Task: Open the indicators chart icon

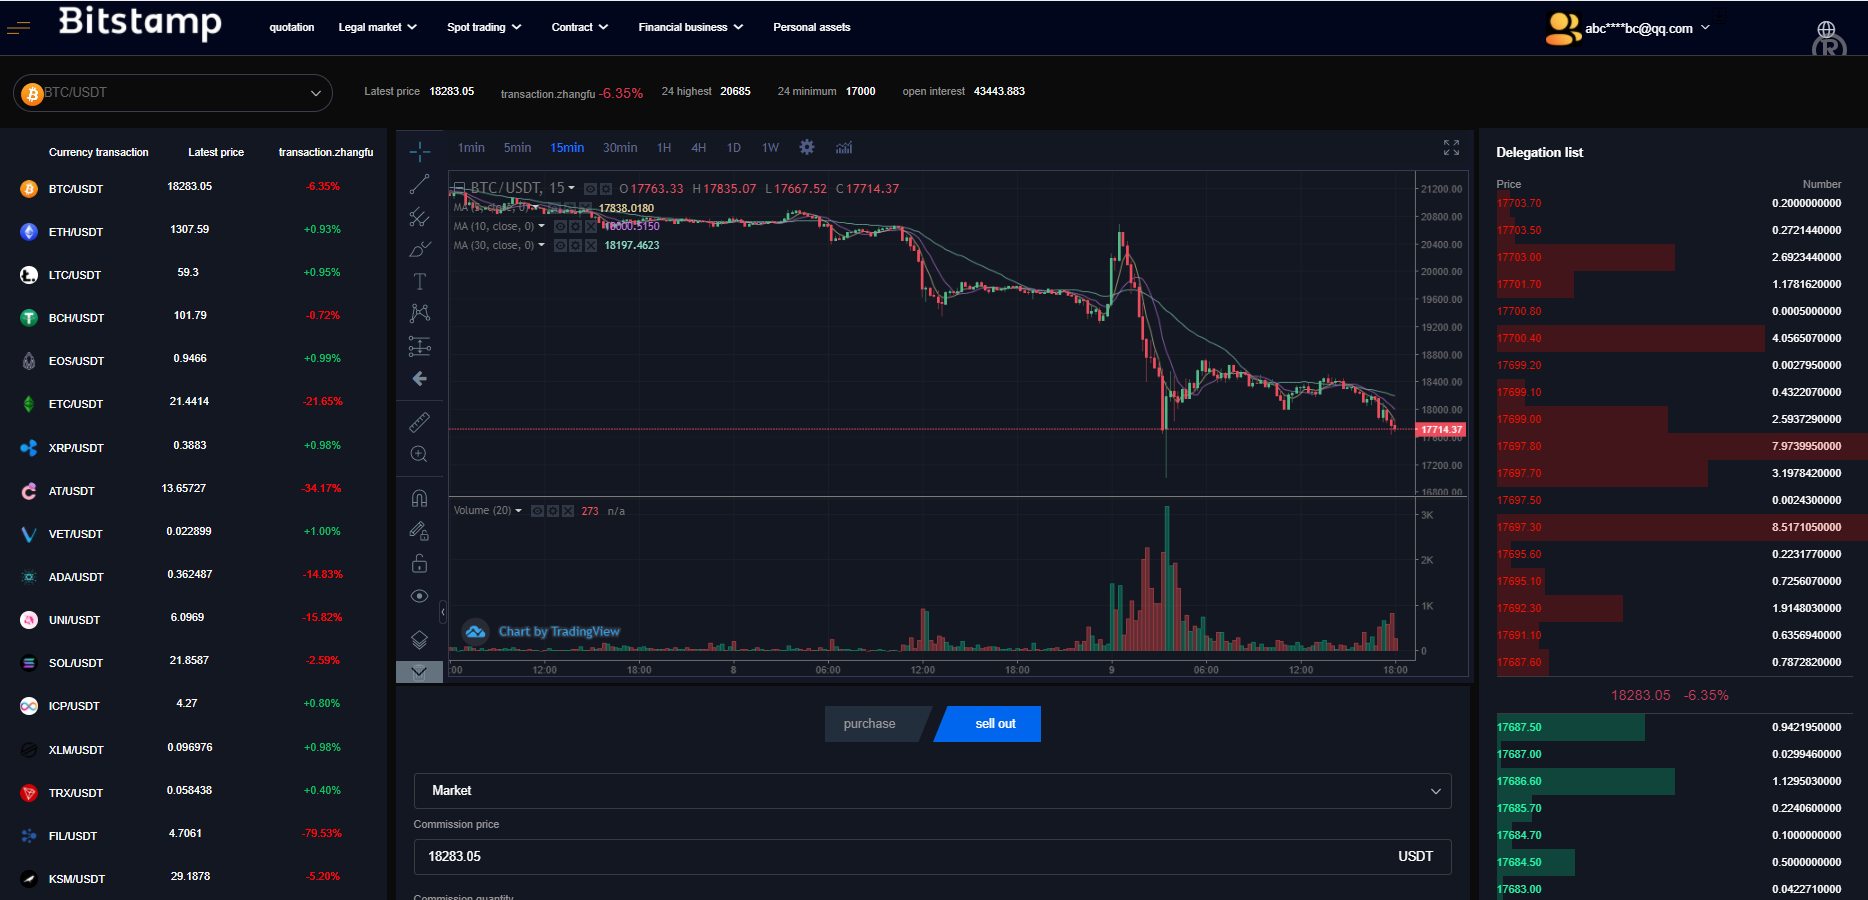Action: coord(844,148)
